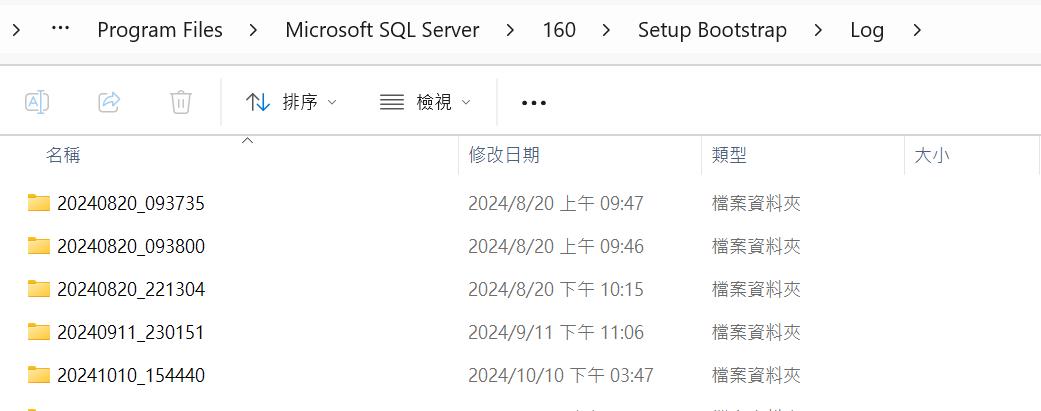1041x411 pixels.
Task: Expand chevron between Program Files and Microsoft SQL Server
Action: tap(254, 30)
